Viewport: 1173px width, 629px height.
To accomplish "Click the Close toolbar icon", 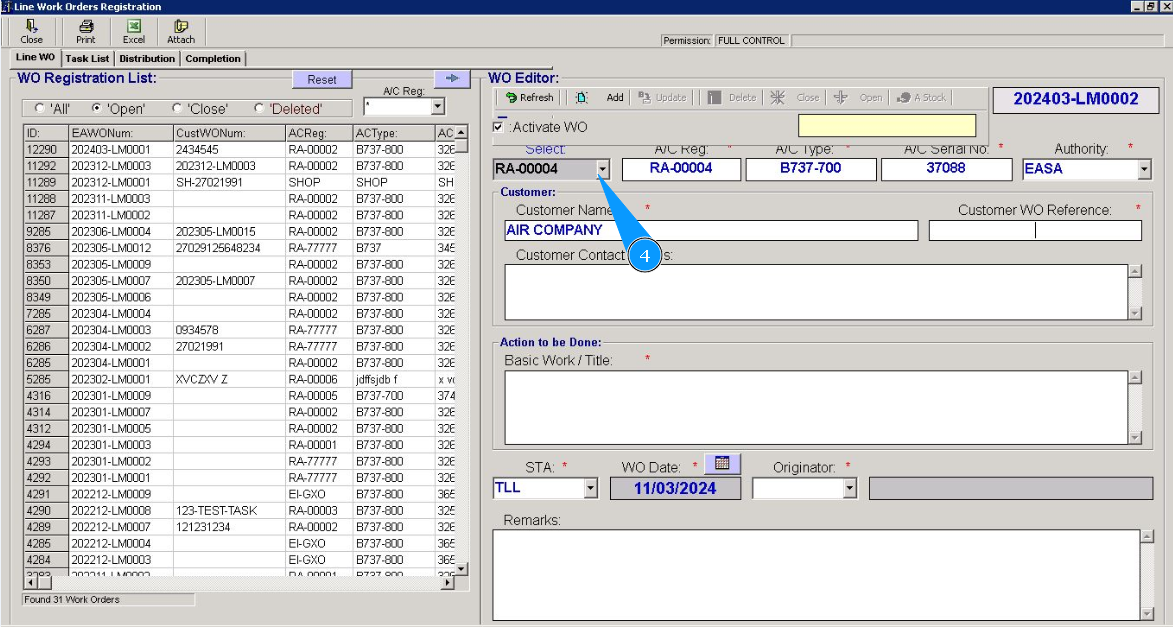I will pyautogui.click(x=32, y=31).
